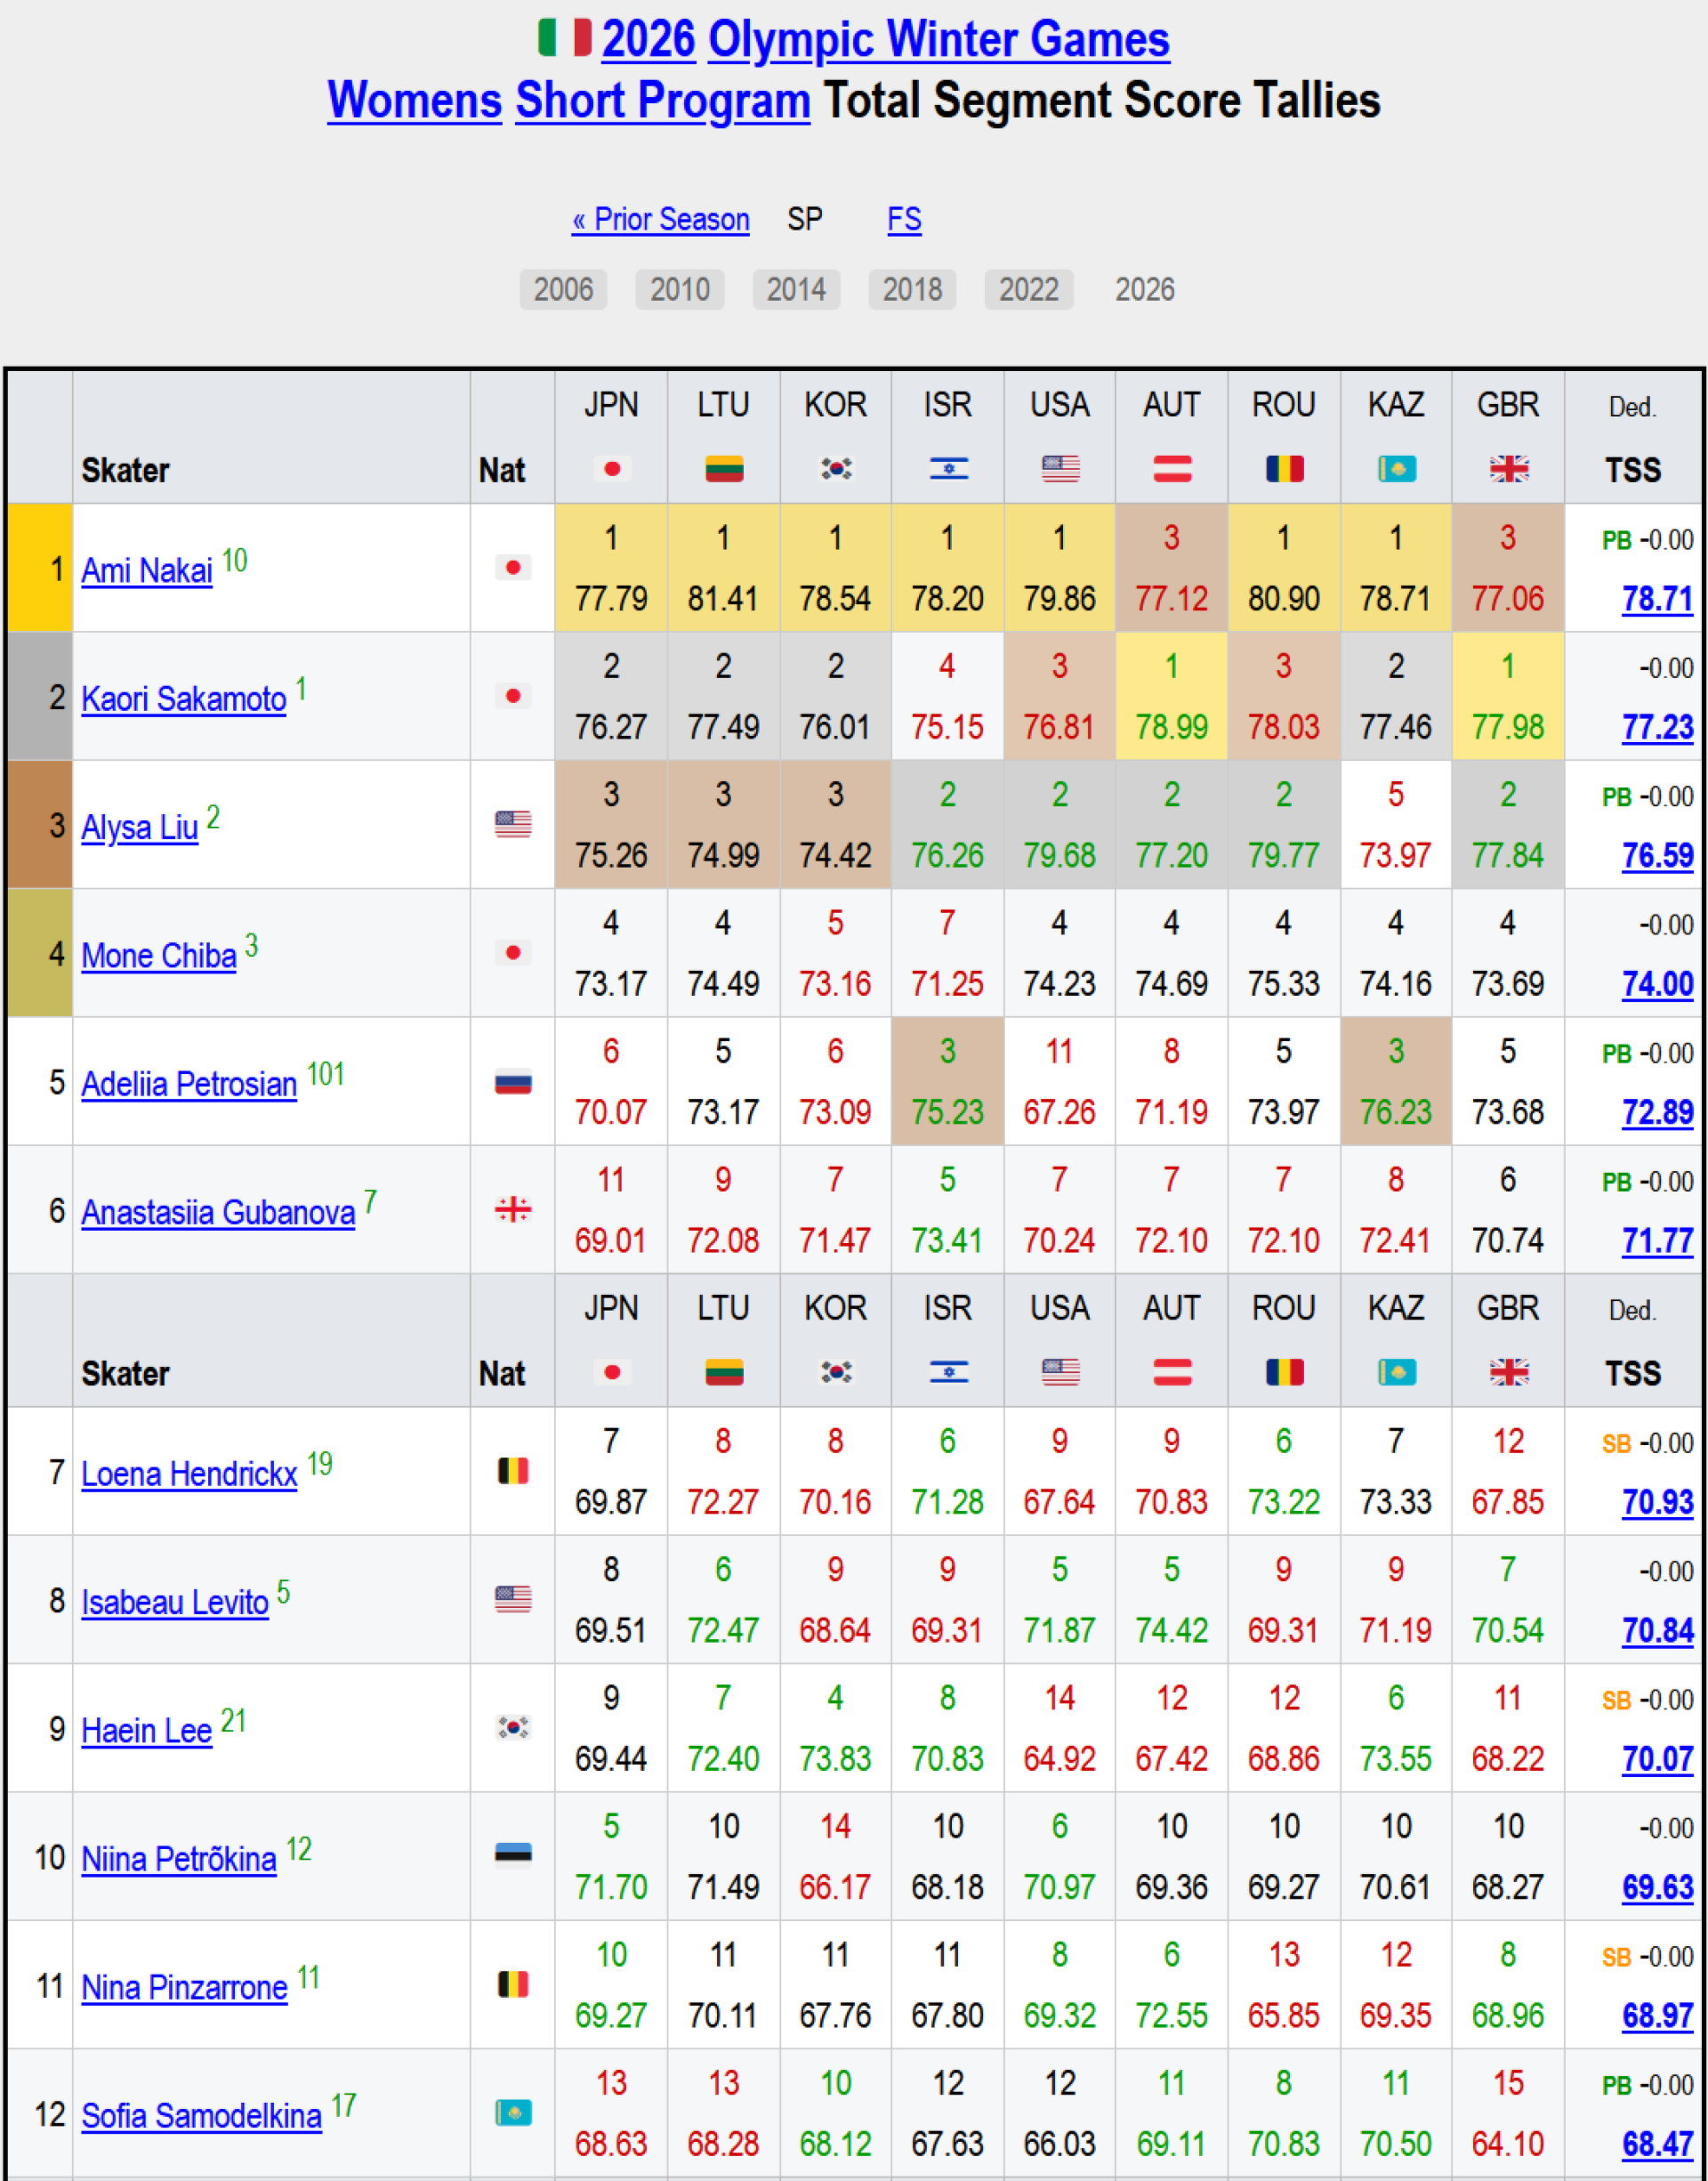The height and width of the screenshot is (2181, 1708).
Task: Click the Lithuania flag in the top header
Action: tap(723, 469)
